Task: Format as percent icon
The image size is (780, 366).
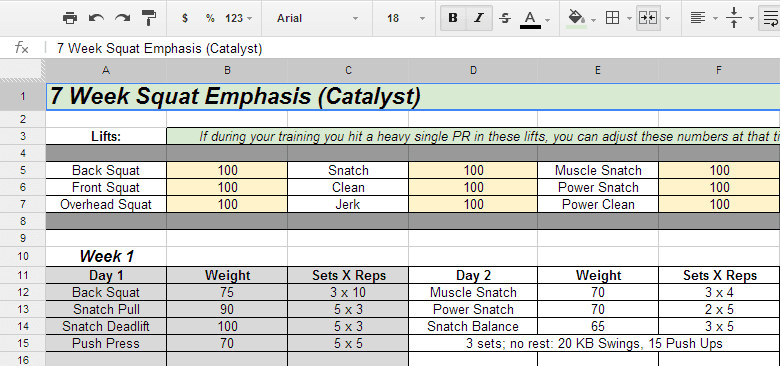Action: 210,18
